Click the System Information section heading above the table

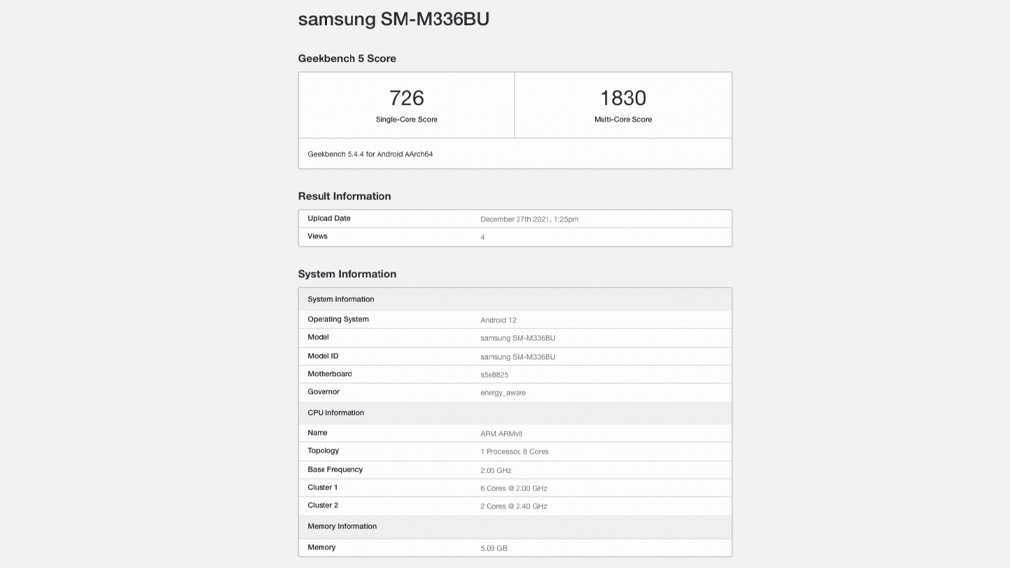click(347, 274)
